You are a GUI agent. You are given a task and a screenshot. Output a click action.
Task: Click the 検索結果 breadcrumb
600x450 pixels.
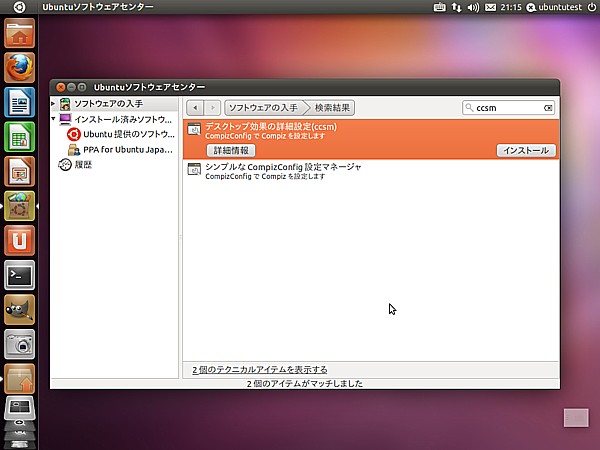(x=332, y=108)
